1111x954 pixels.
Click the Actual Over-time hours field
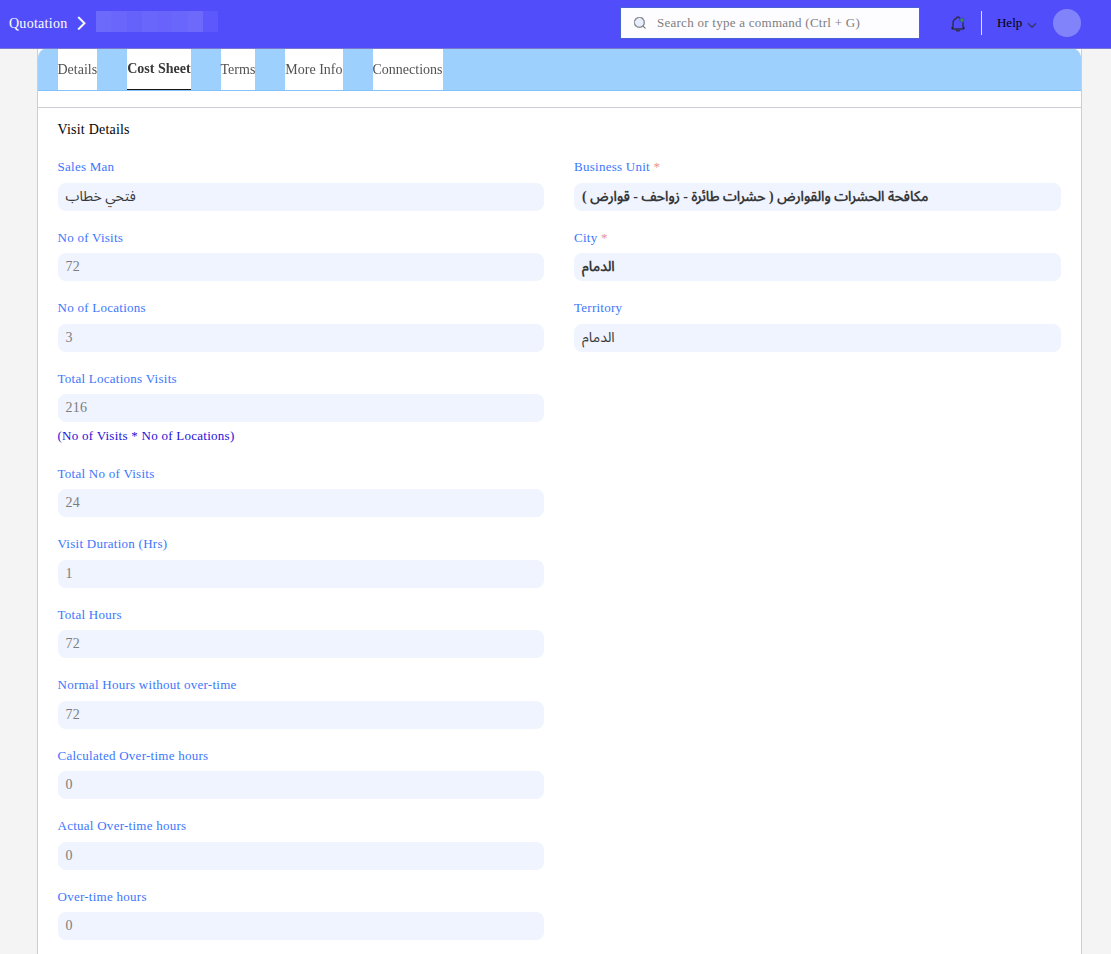coord(300,856)
